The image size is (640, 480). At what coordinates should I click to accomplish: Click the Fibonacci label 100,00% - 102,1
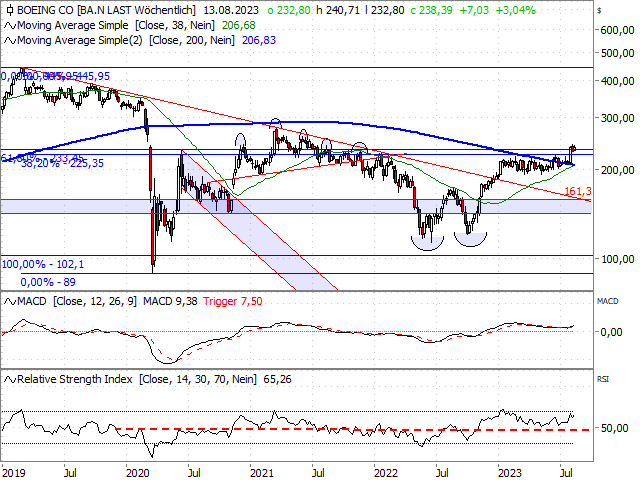pyautogui.click(x=43, y=264)
